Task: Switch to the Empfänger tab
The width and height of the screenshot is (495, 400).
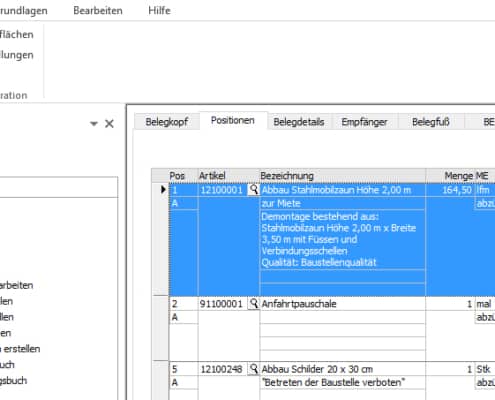Action: (x=364, y=122)
